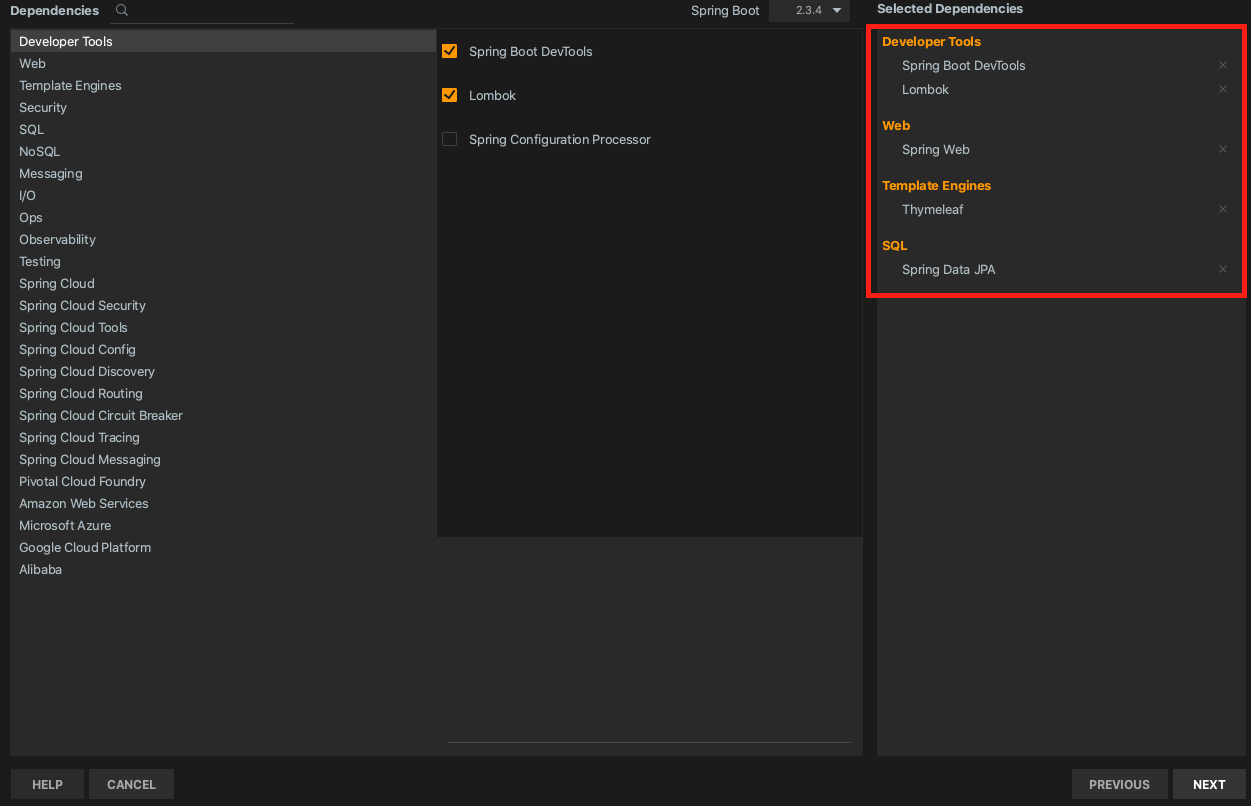Select the Testing category
Image resolution: width=1251 pixels, height=806 pixels.
pos(223,261)
